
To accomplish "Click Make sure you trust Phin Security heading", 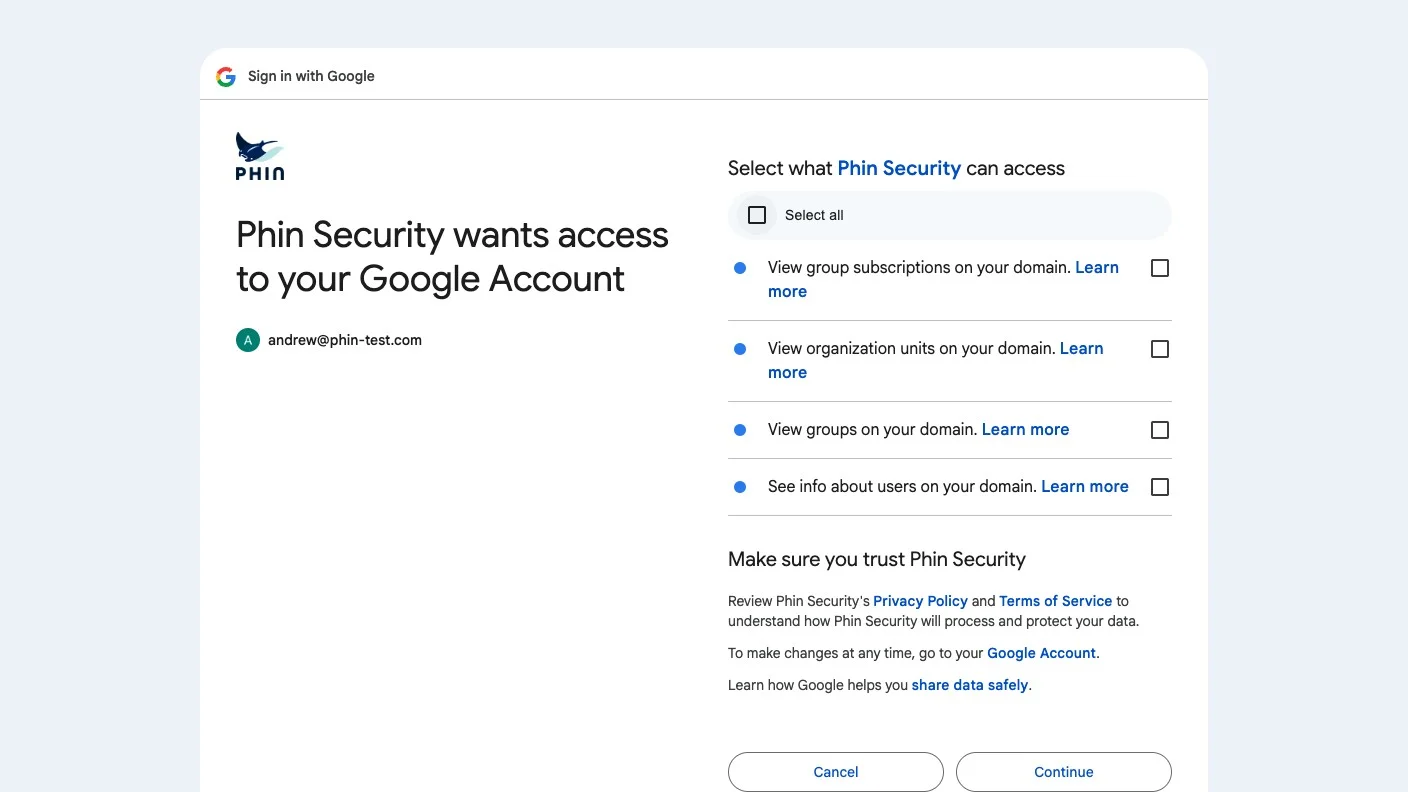I will [877, 559].
